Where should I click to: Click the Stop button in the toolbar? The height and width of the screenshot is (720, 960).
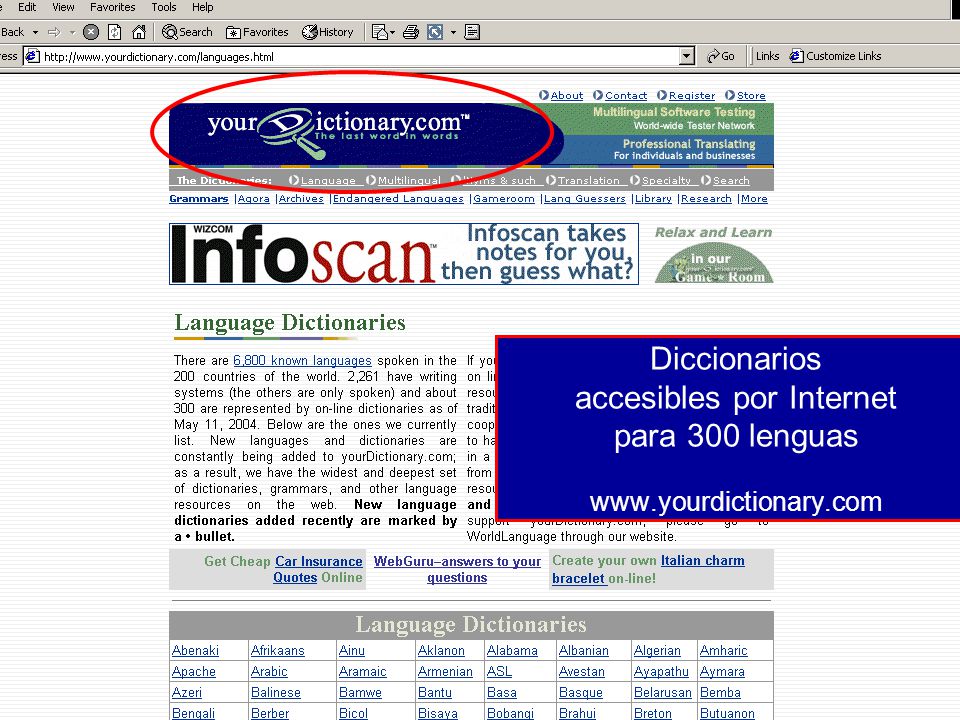point(91,32)
